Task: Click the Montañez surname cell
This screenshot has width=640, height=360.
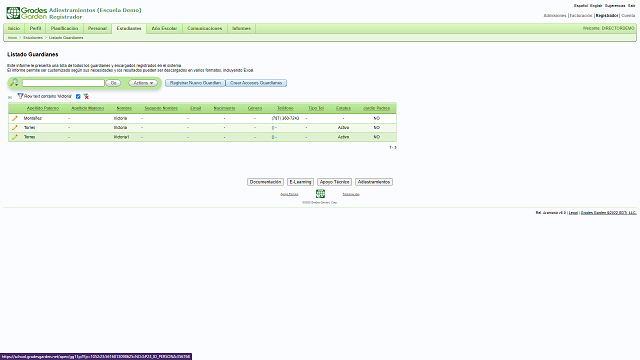Action: click(33, 118)
